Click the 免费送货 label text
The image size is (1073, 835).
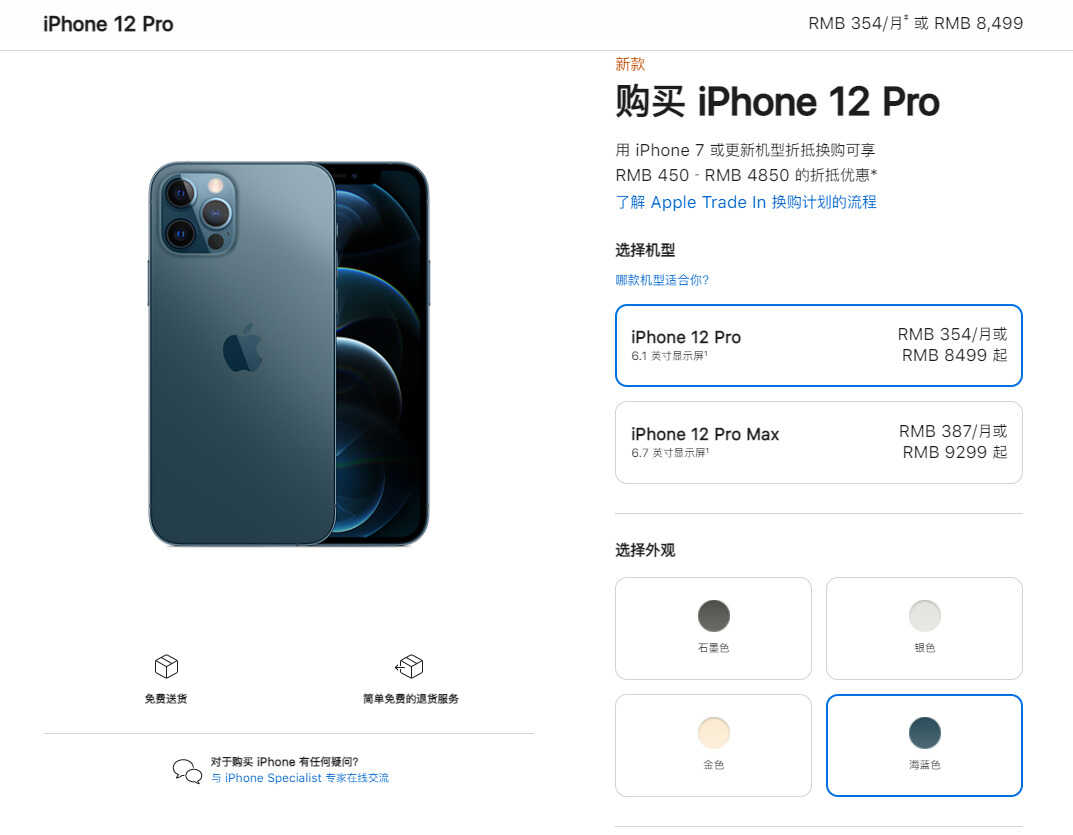click(x=166, y=698)
